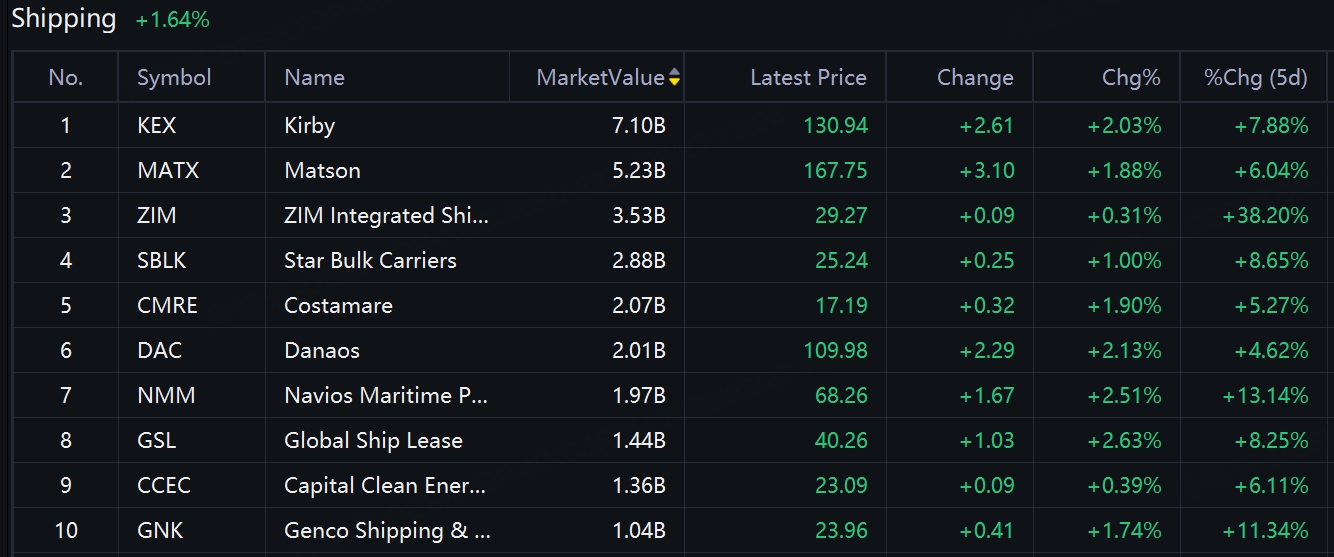Click the 7.10B market value

tap(639, 125)
